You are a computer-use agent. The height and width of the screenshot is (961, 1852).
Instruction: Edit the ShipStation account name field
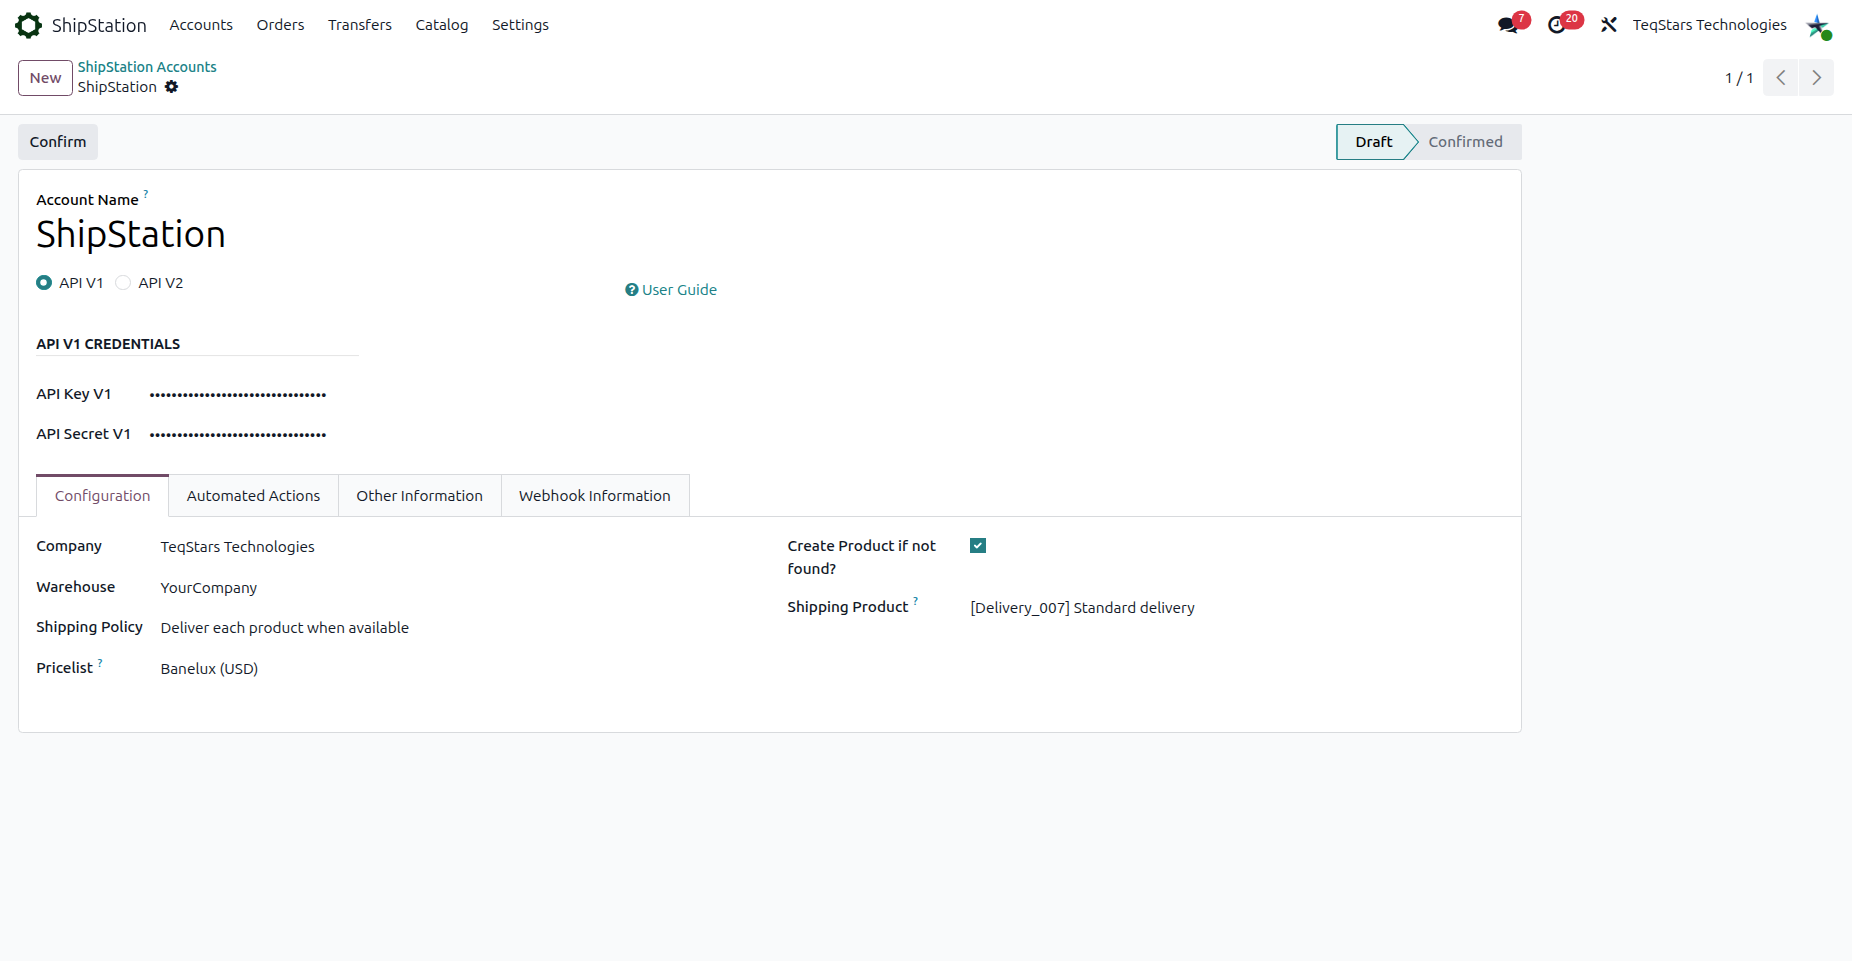click(x=131, y=234)
